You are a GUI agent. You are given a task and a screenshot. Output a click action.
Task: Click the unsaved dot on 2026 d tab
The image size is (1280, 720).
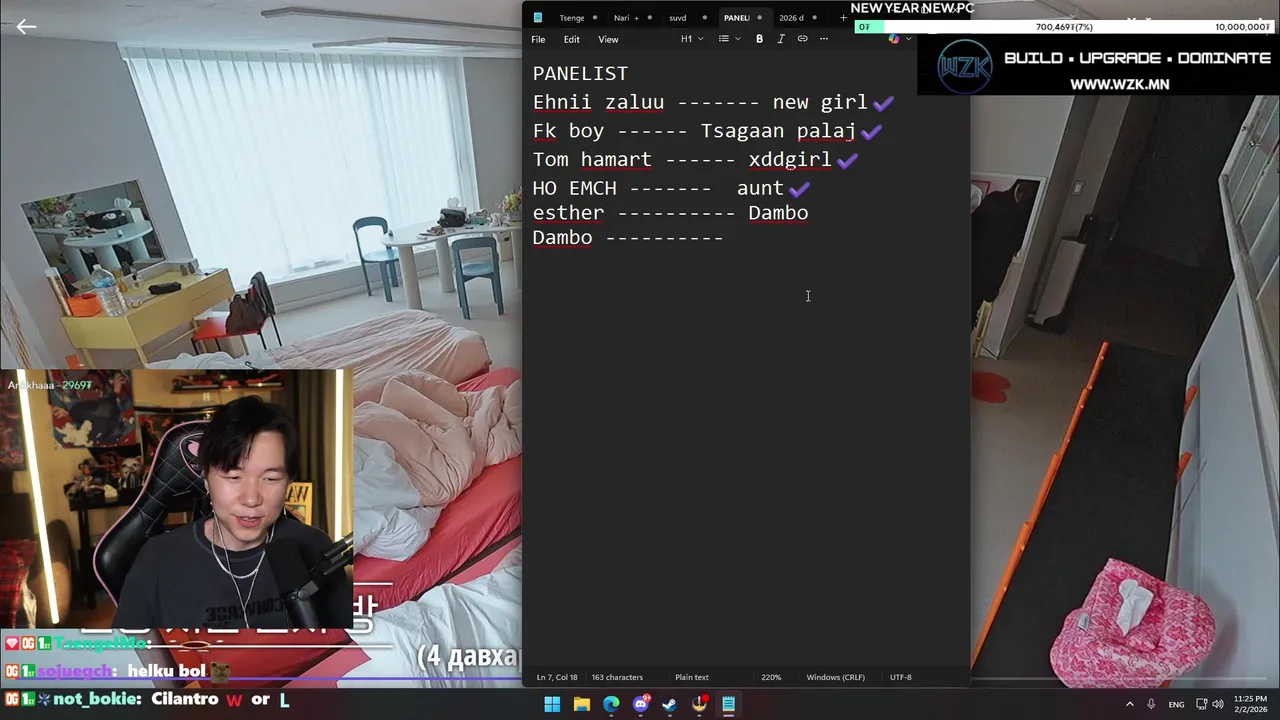click(814, 18)
